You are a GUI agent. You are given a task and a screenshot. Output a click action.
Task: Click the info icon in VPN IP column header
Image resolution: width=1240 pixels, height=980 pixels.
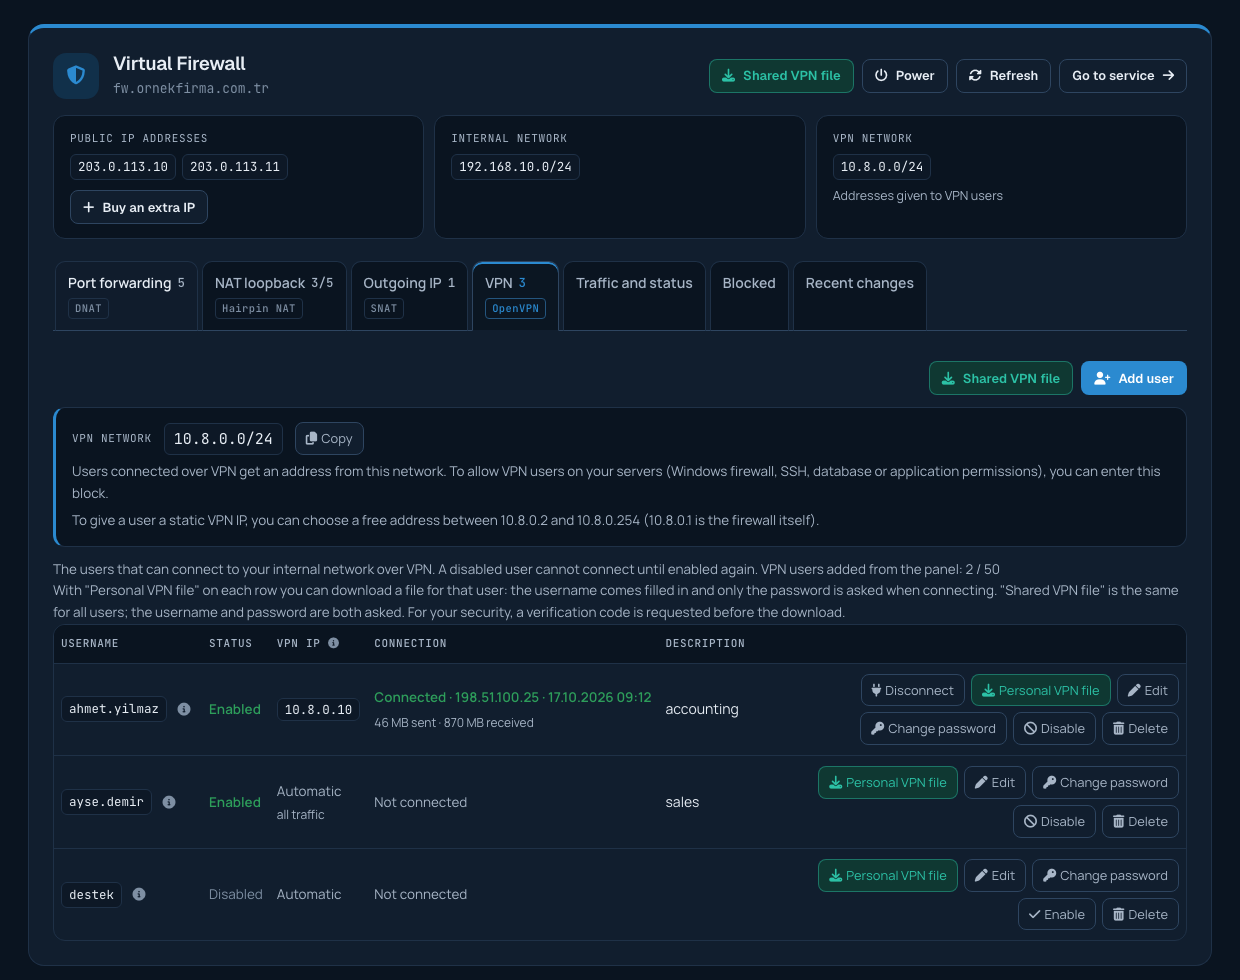coord(333,643)
